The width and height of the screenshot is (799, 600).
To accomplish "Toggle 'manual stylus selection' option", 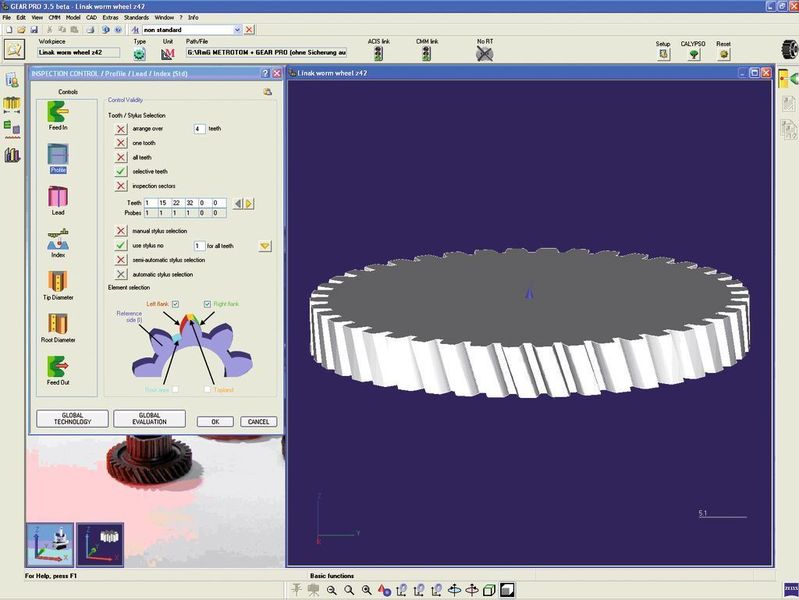I will [x=121, y=231].
